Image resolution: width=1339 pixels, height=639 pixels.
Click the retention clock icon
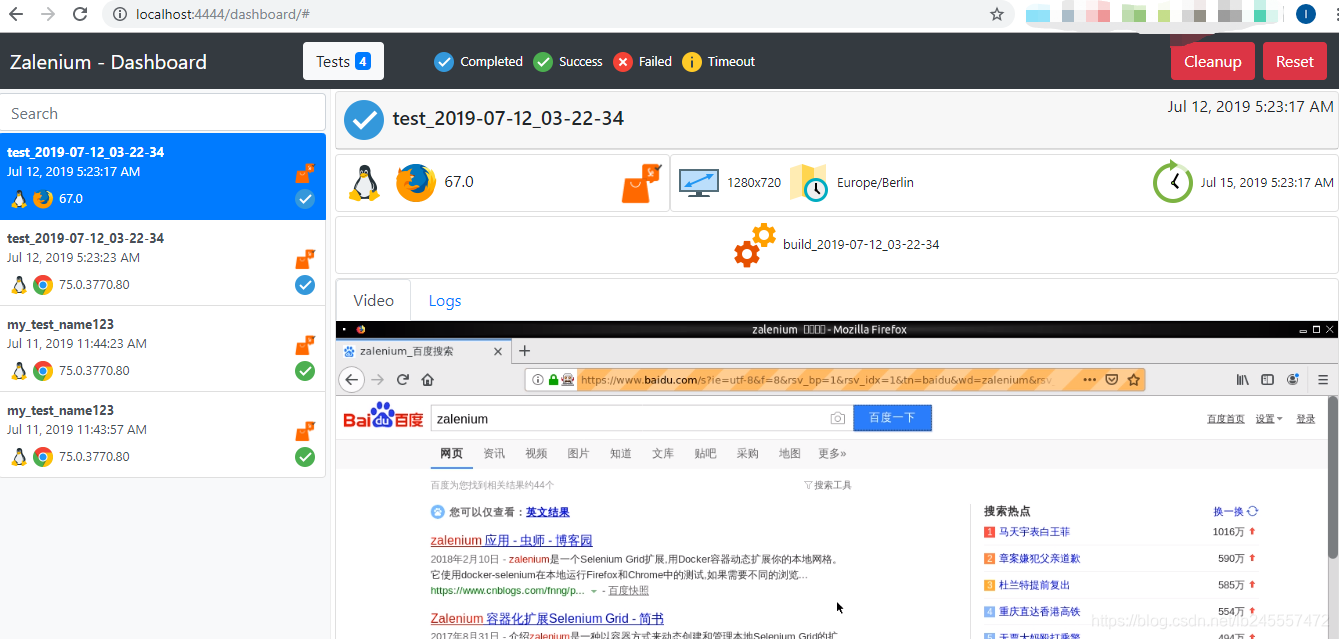pyautogui.click(x=1173, y=183)
